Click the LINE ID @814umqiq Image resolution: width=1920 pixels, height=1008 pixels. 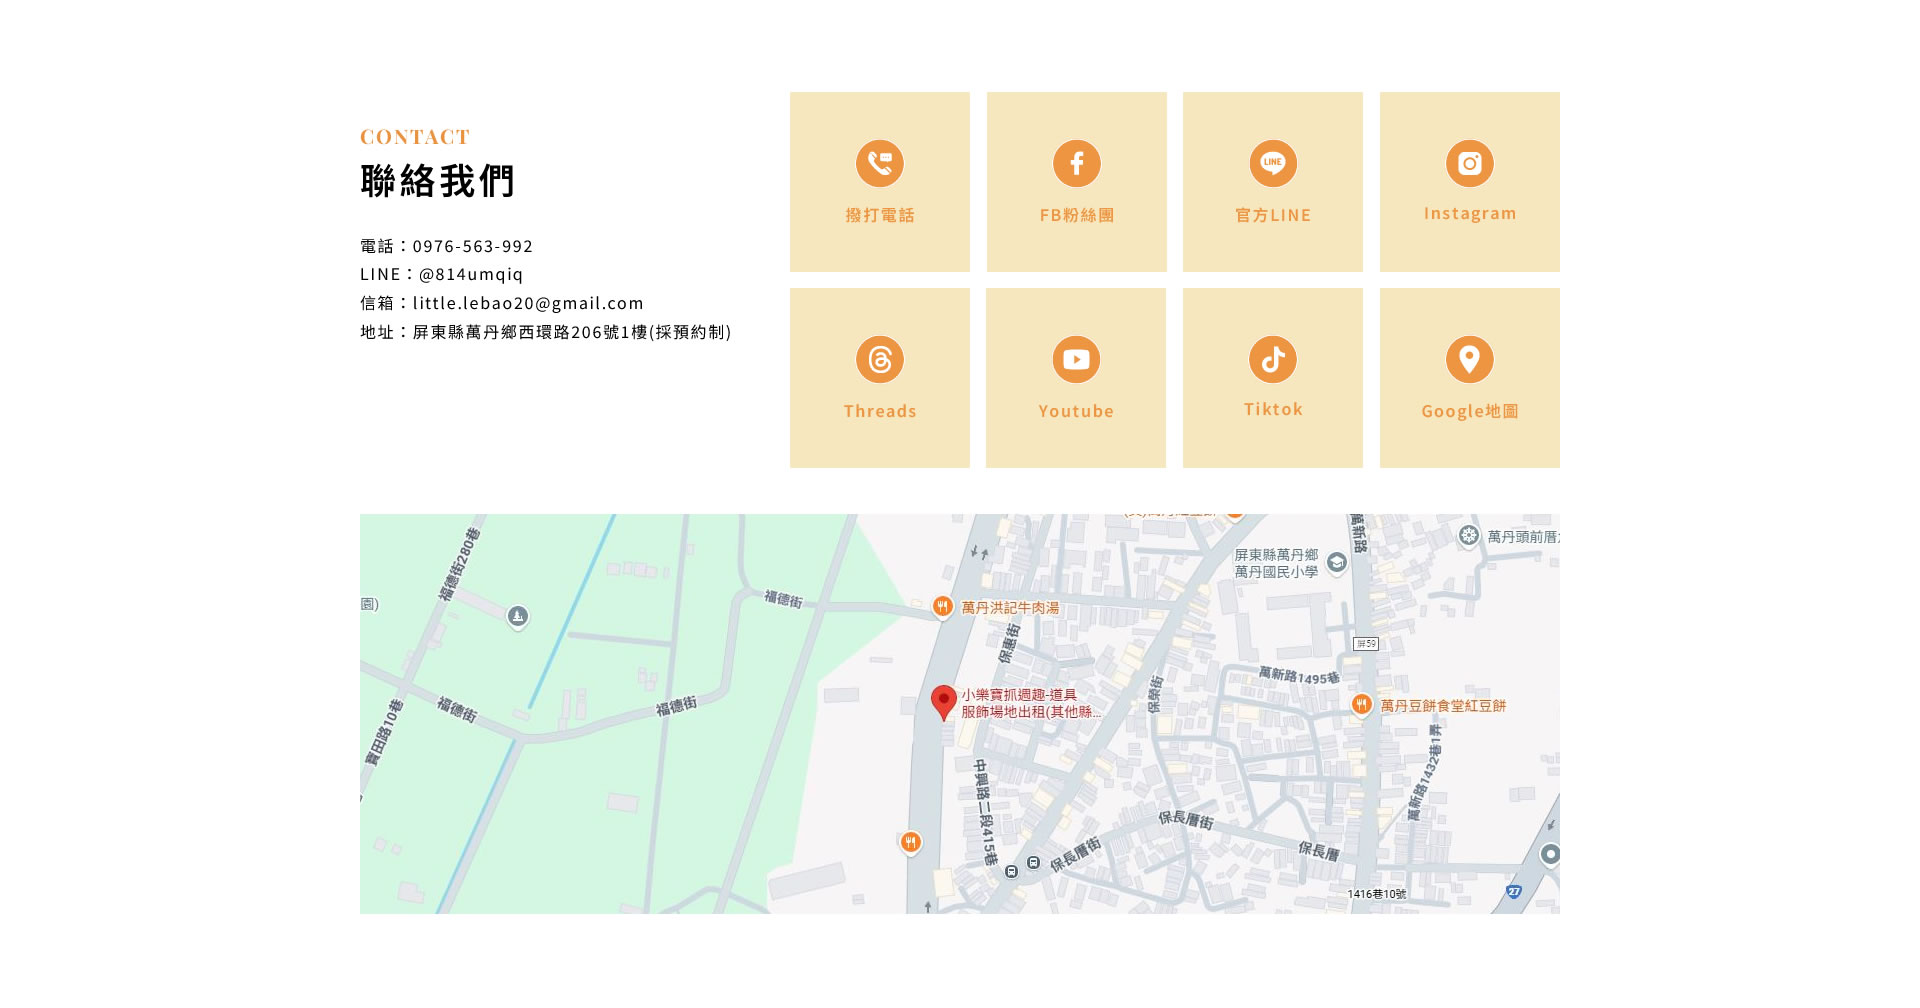tap(470, 274)
